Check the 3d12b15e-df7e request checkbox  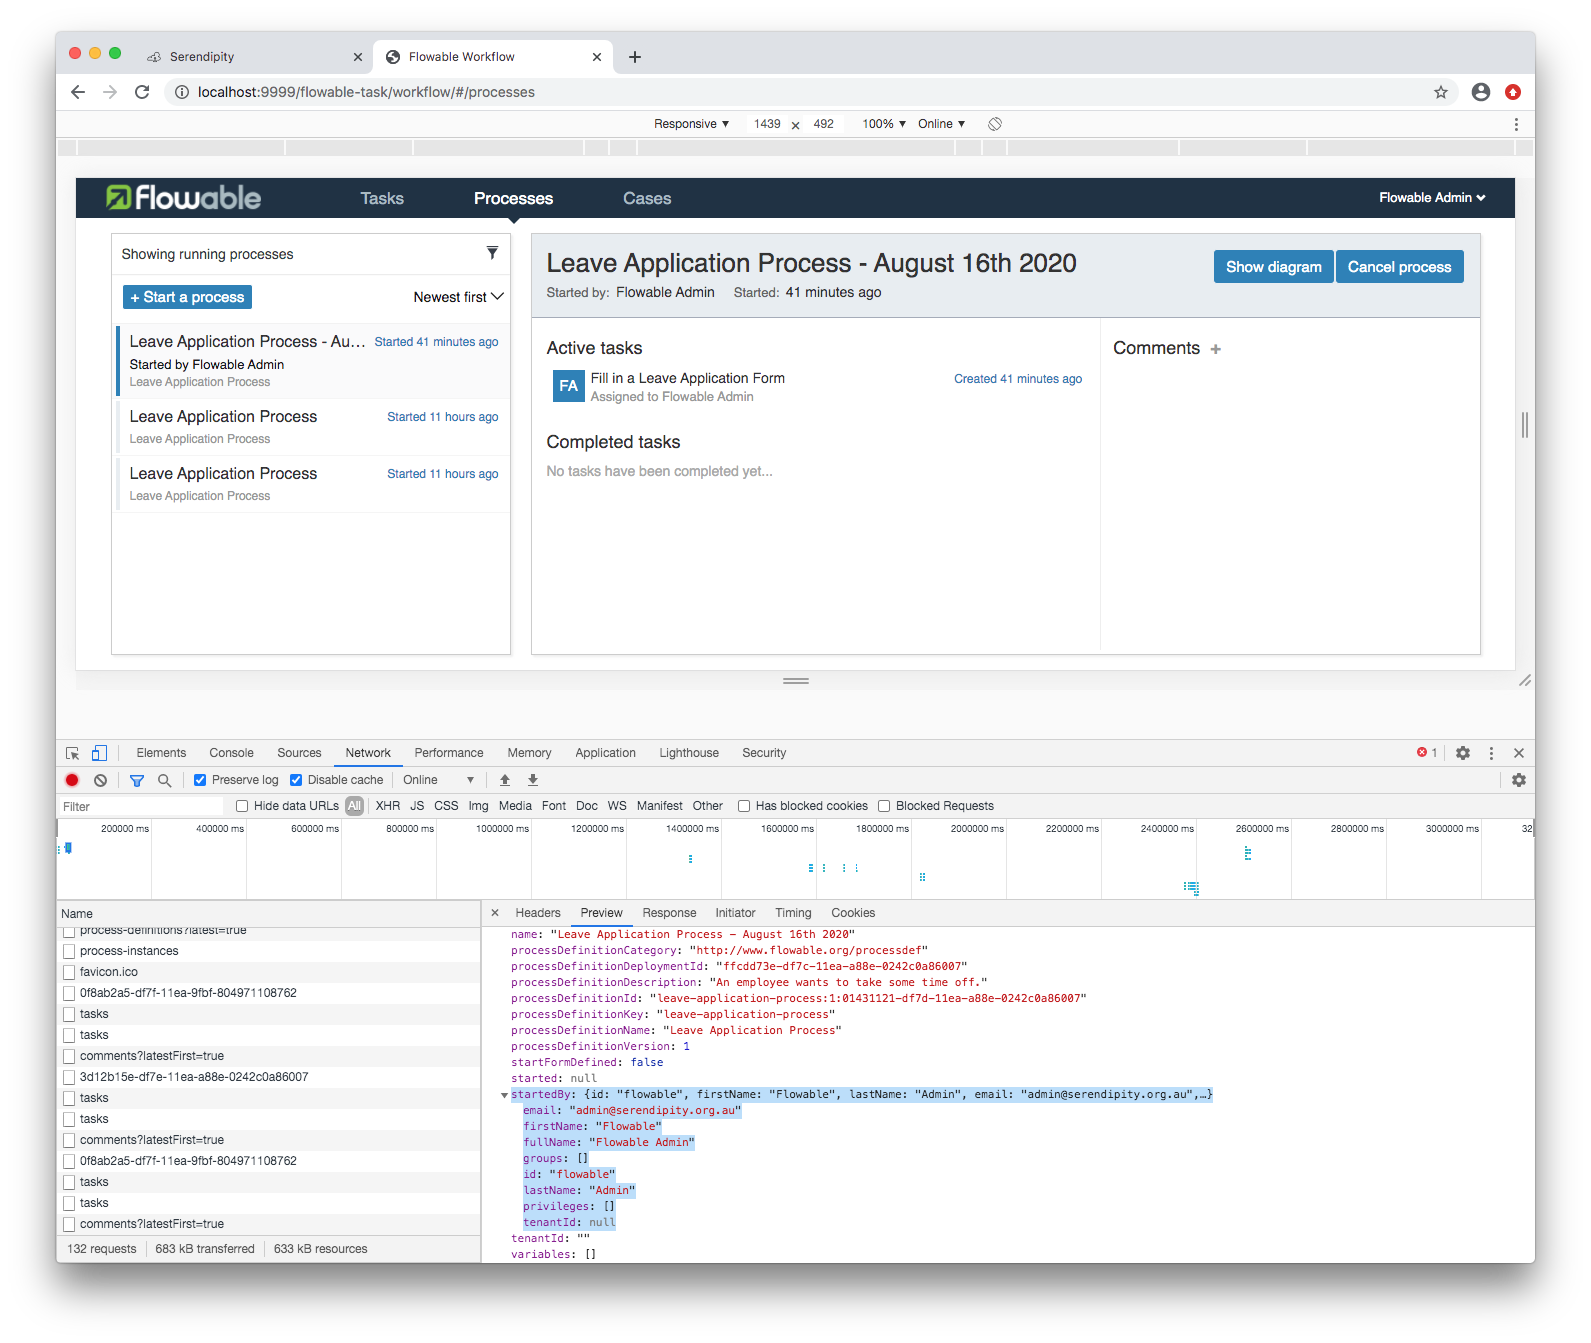coord(69,1077)
